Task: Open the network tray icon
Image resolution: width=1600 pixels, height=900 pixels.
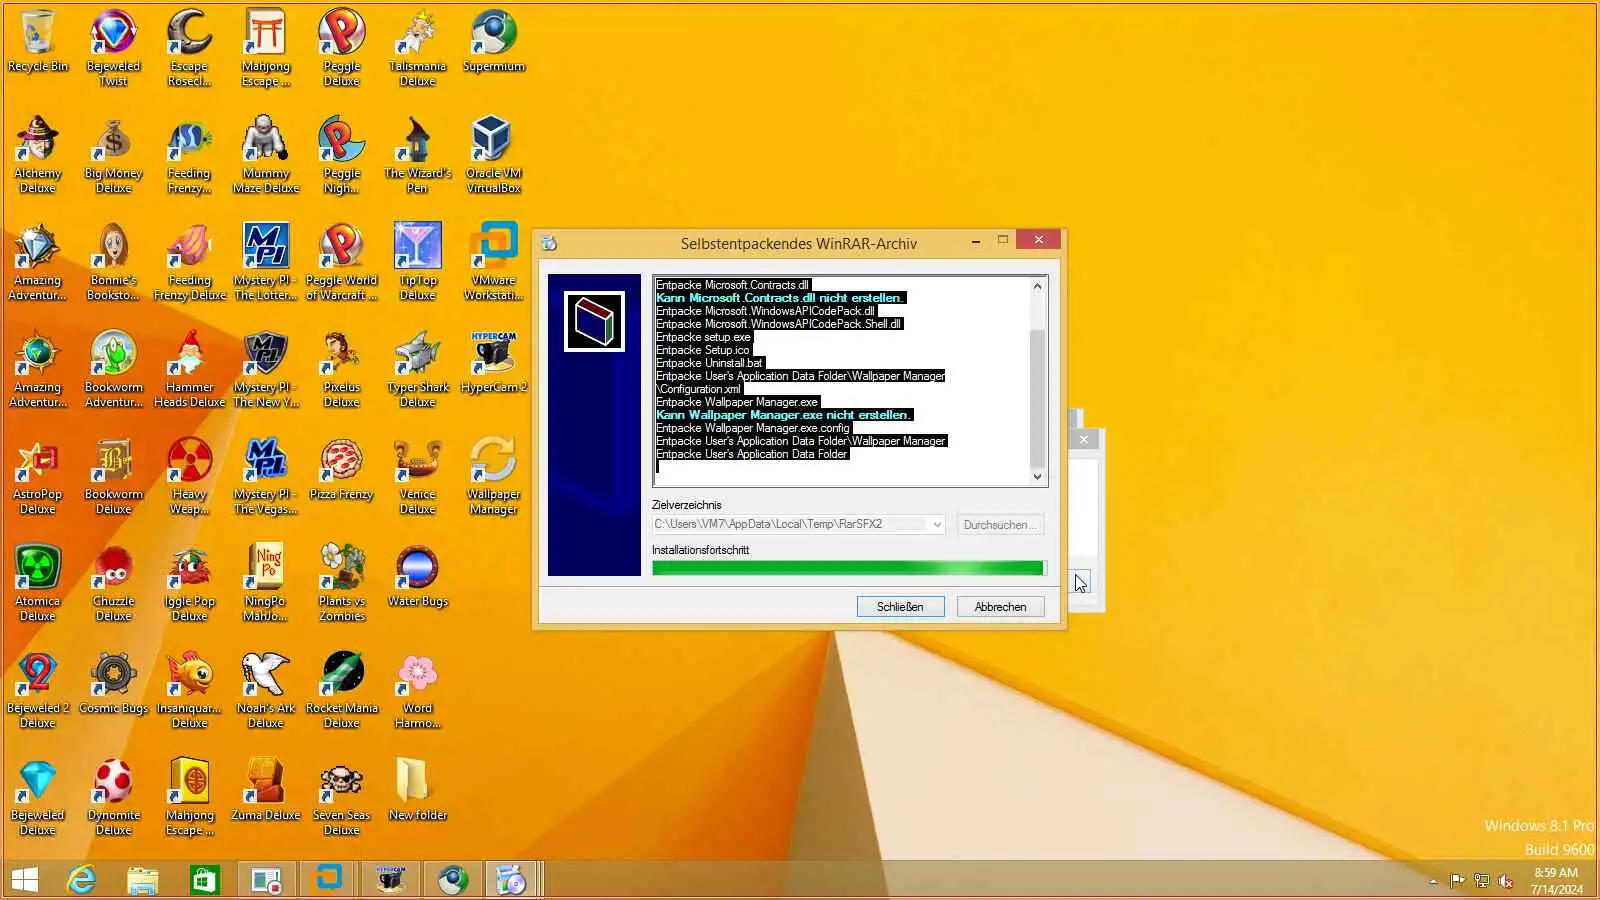Action: pos(1482,881)
